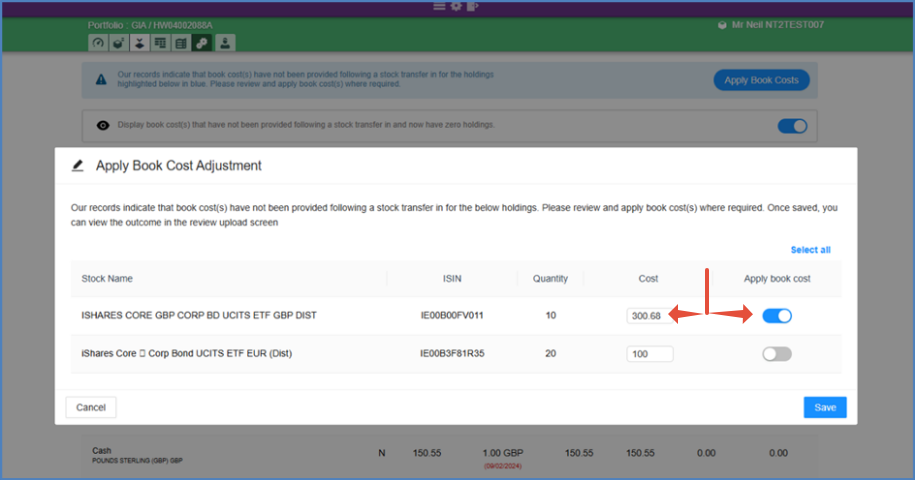Open the transfer arrows icon tab
The image size is (915, 480).
click(139, 43)
